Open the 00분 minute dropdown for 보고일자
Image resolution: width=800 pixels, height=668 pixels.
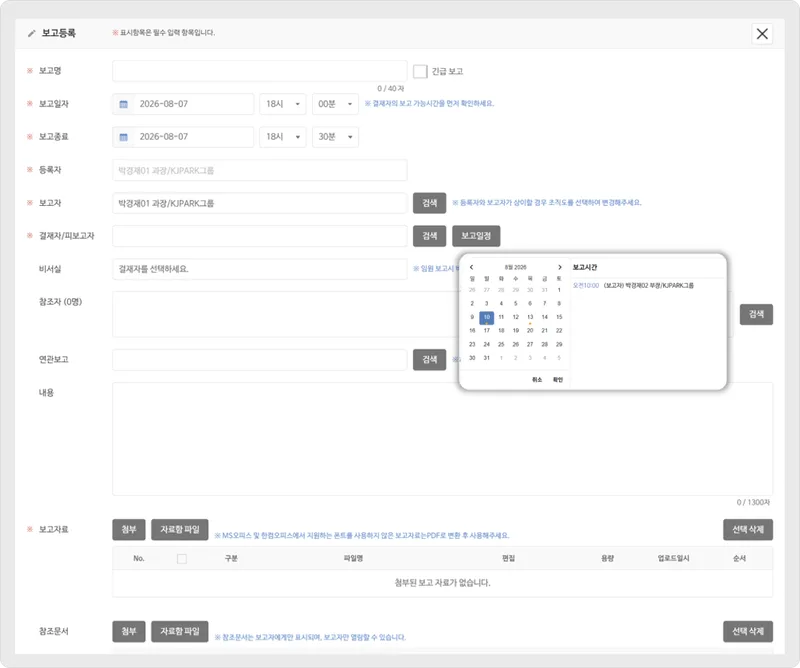click(x=335, y=104)
